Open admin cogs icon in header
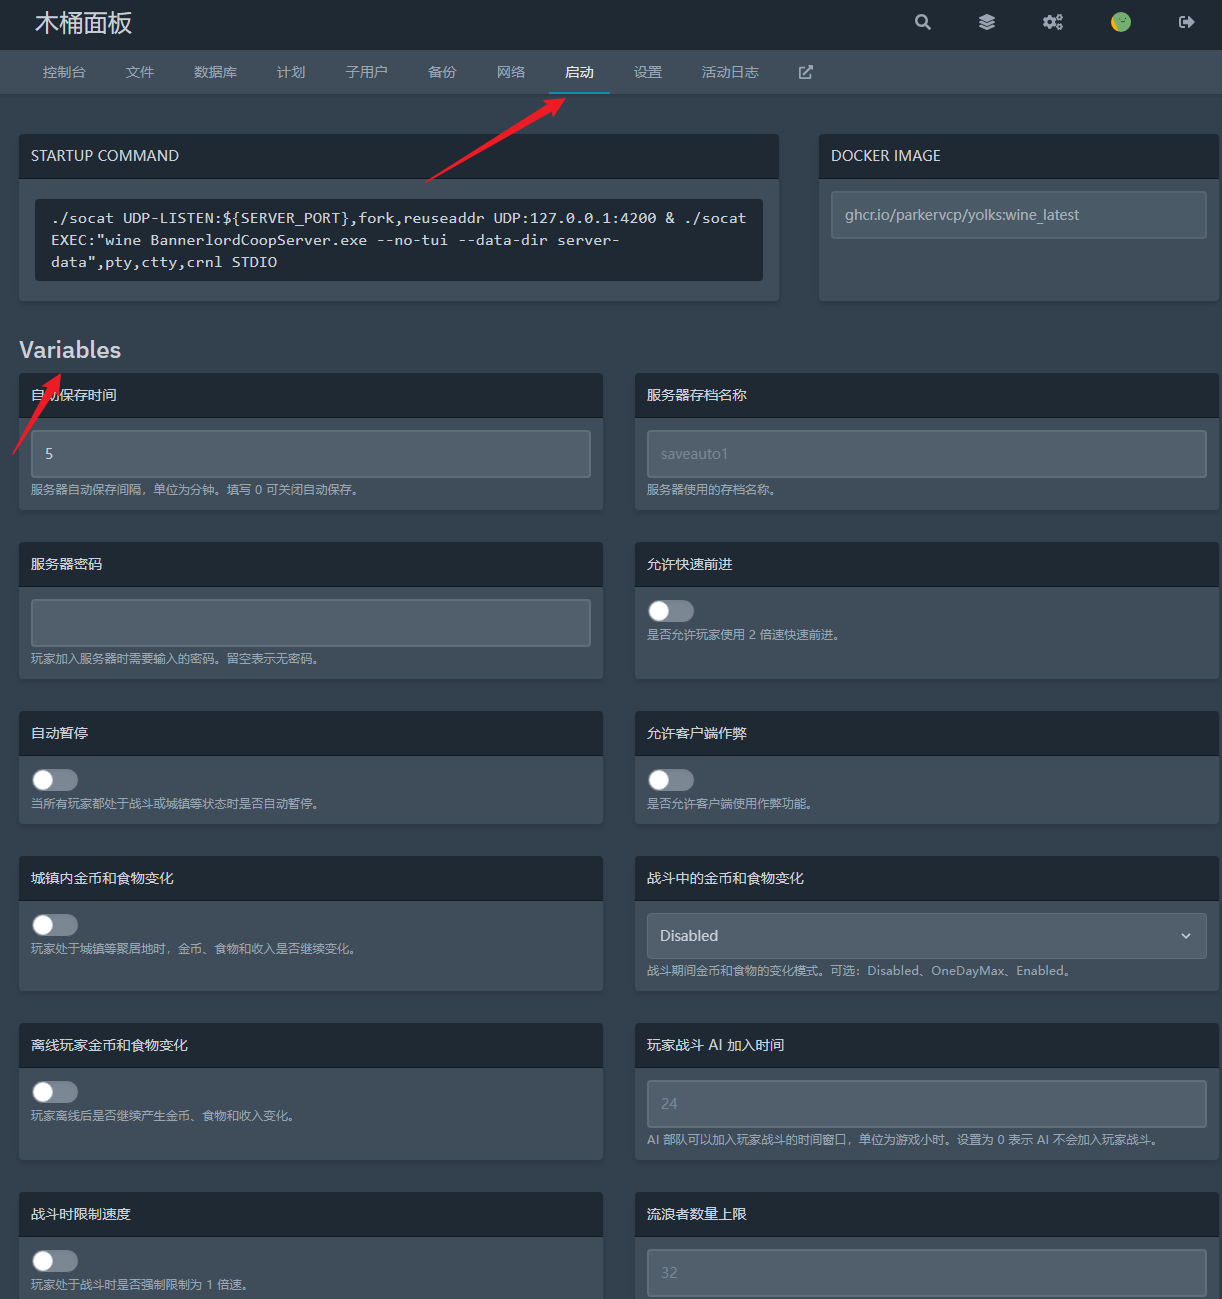 [1053, 22]
